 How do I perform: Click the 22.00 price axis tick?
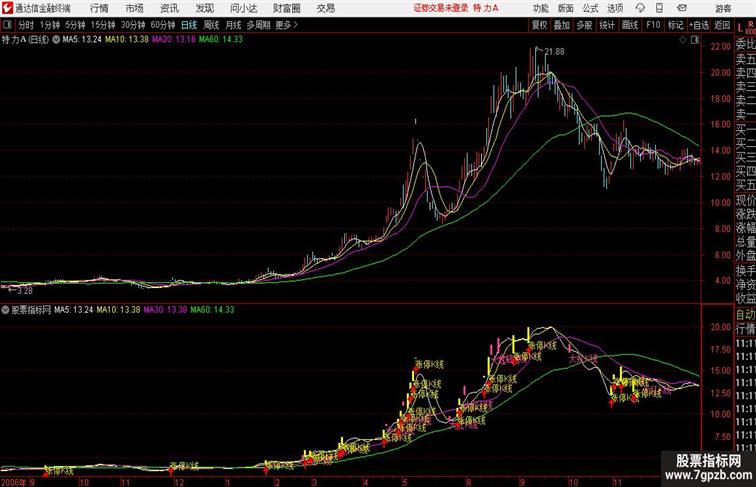click(721, 46)
